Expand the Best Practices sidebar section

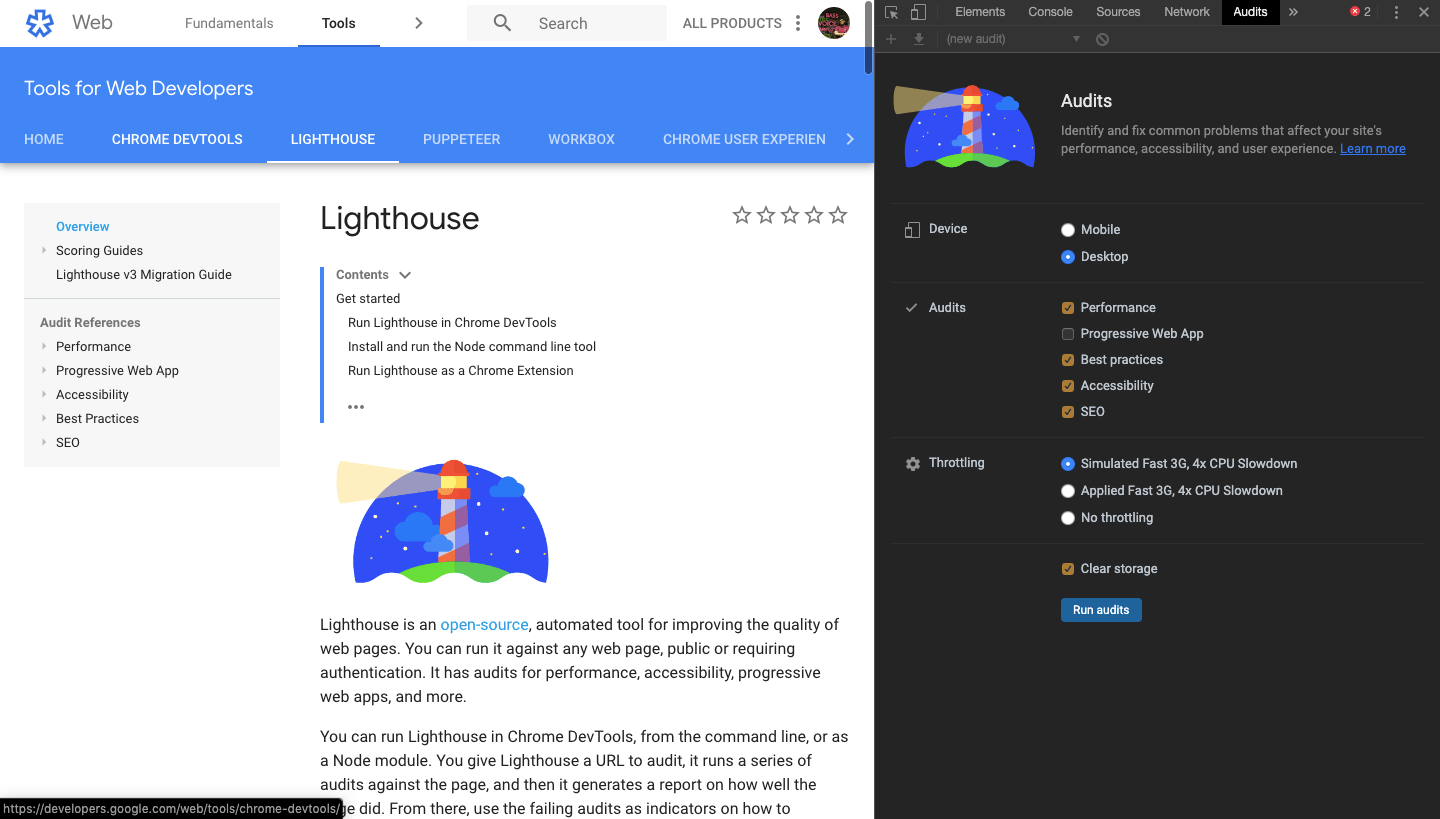tap(44, 419)
